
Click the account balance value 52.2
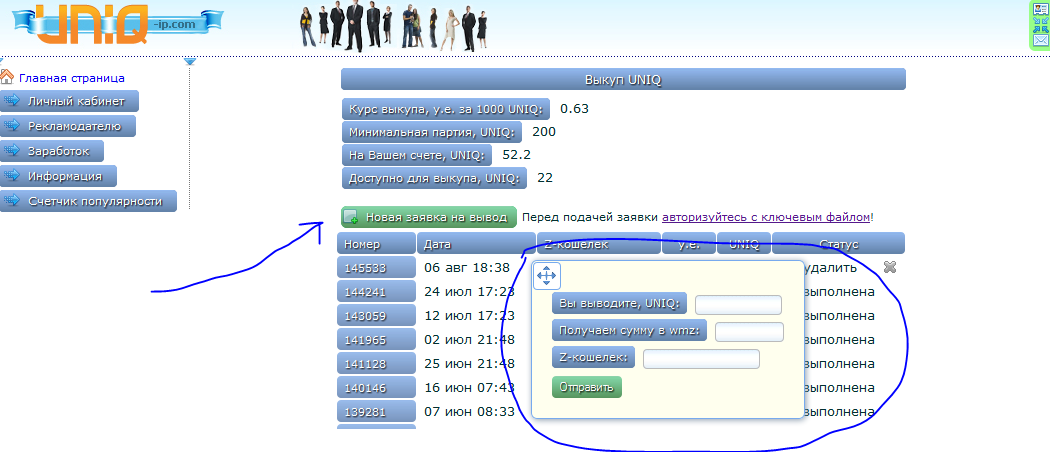click(x=516, y=155)
